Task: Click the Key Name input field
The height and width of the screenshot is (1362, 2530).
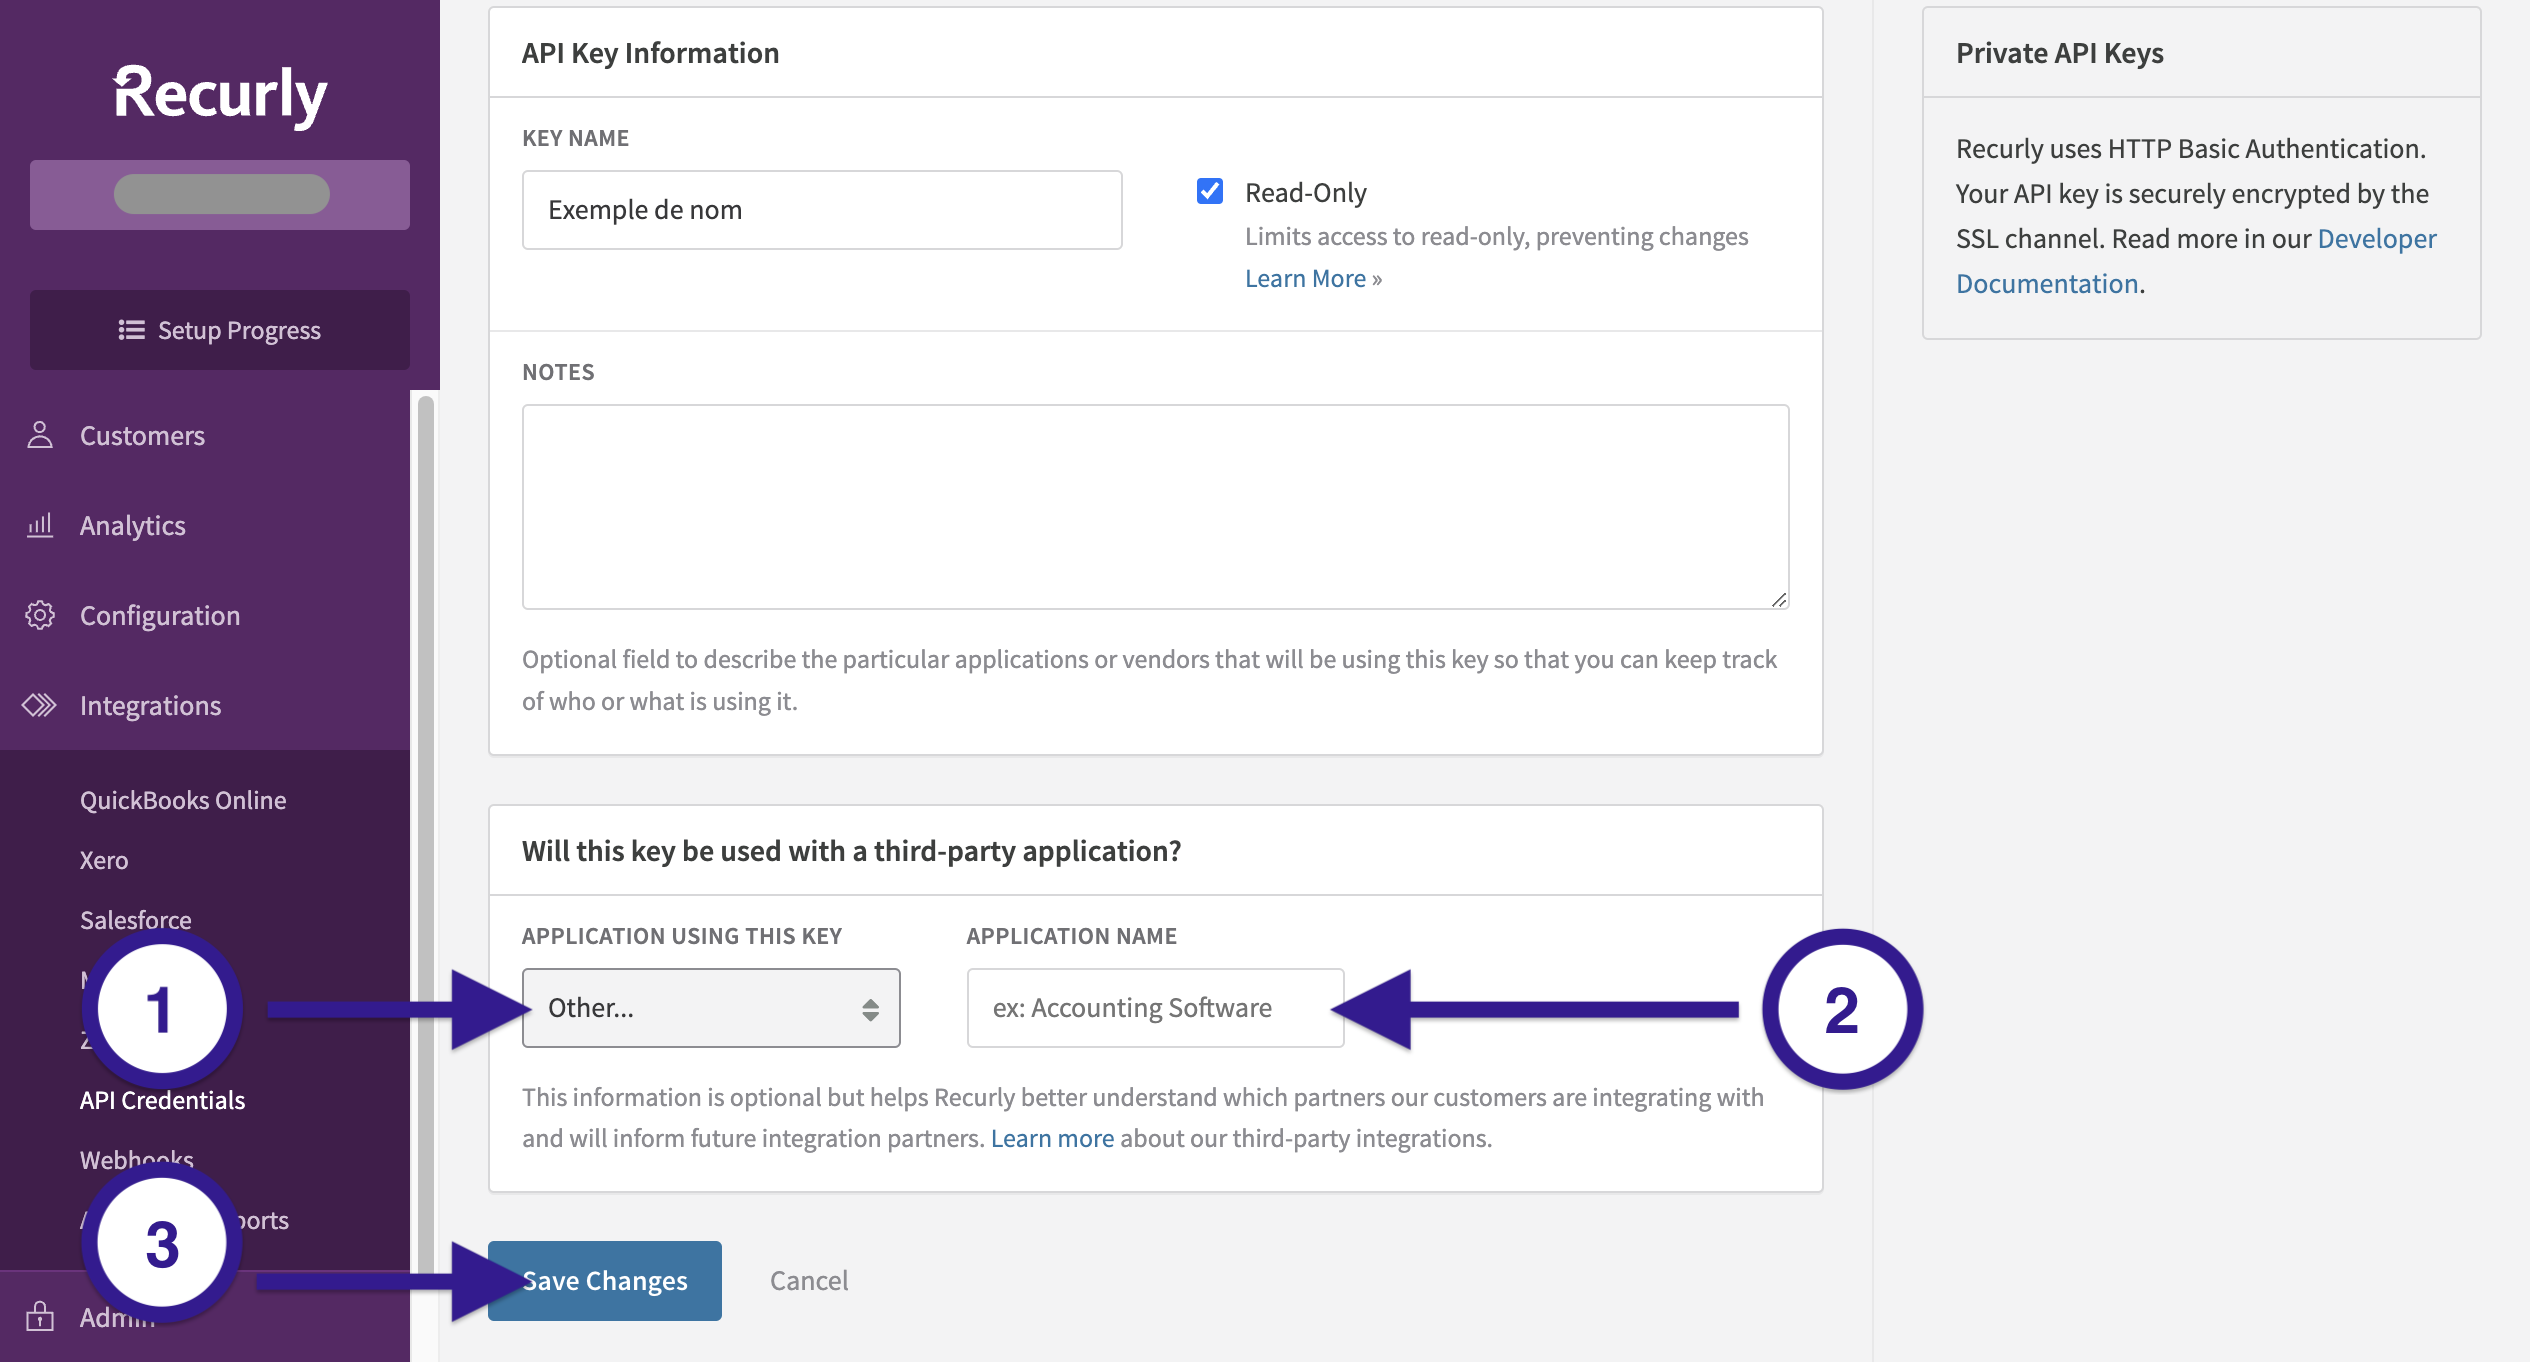Action: point(822,210)
